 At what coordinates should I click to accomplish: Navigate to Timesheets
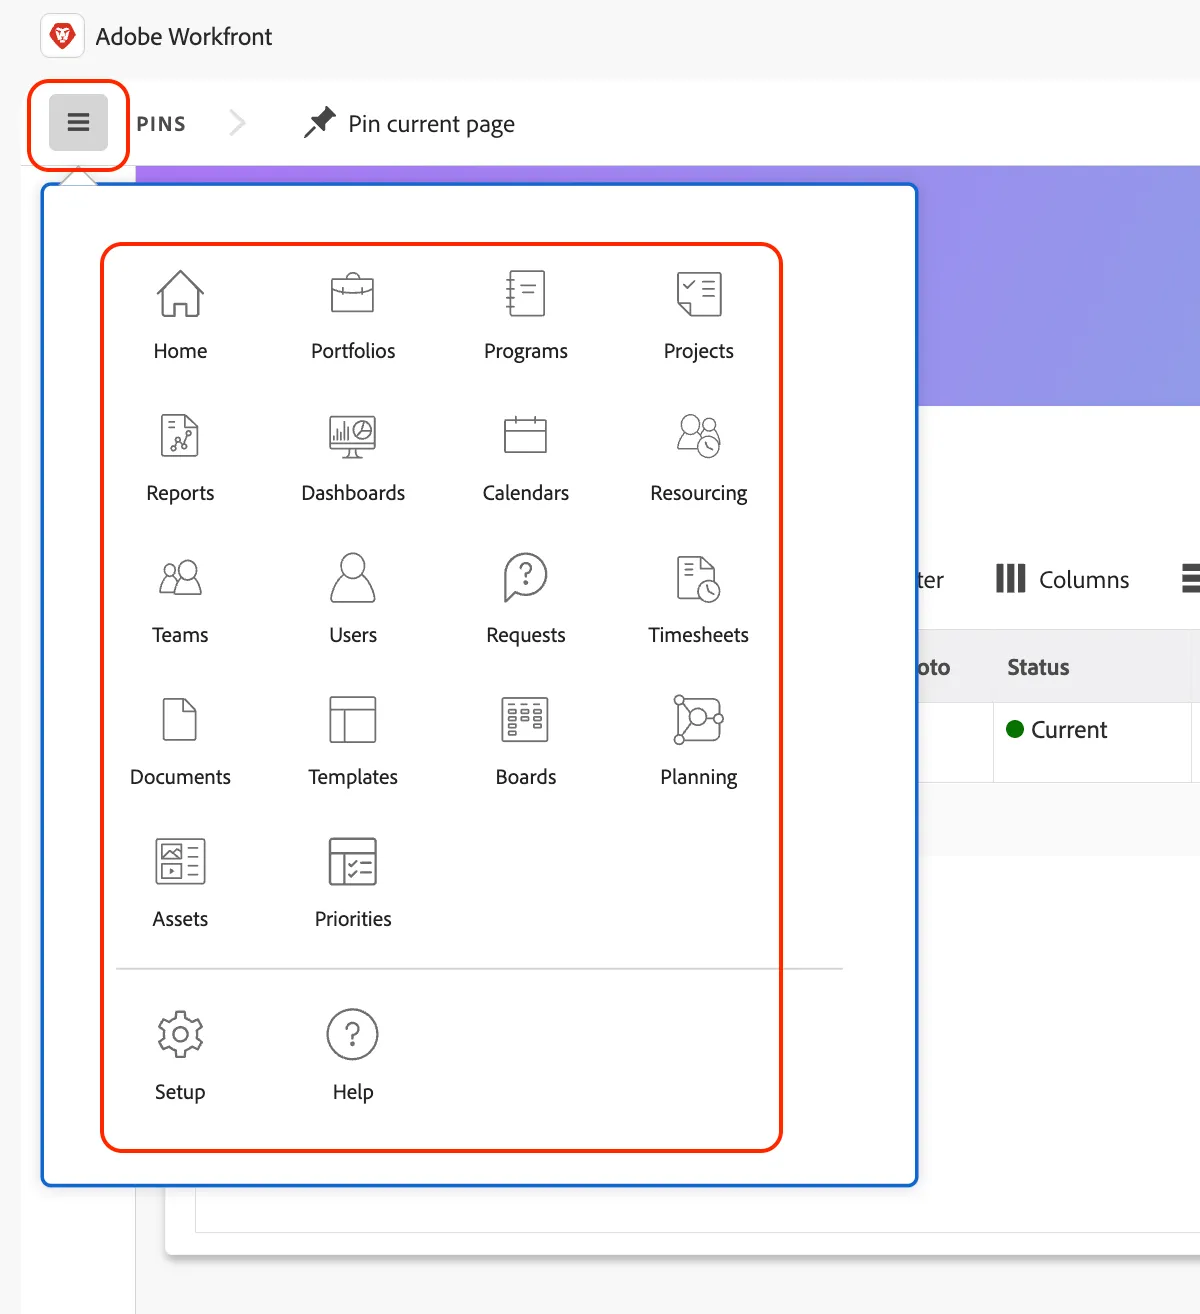point(699,599)
